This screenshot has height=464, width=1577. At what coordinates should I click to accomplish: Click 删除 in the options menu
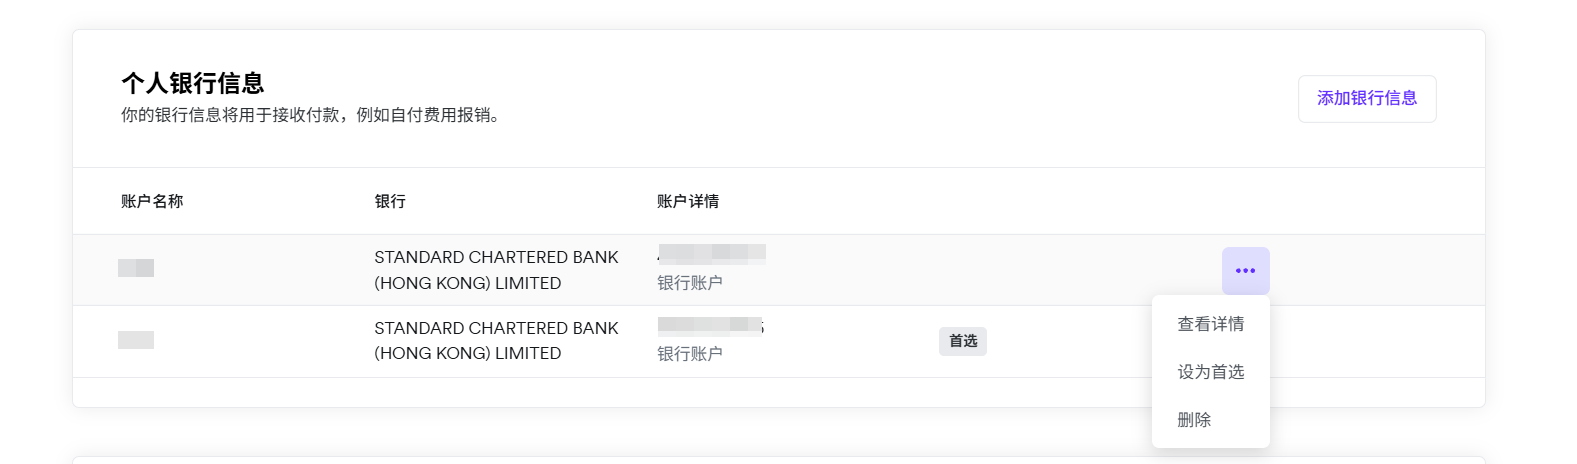click(x=1194, y=420)
